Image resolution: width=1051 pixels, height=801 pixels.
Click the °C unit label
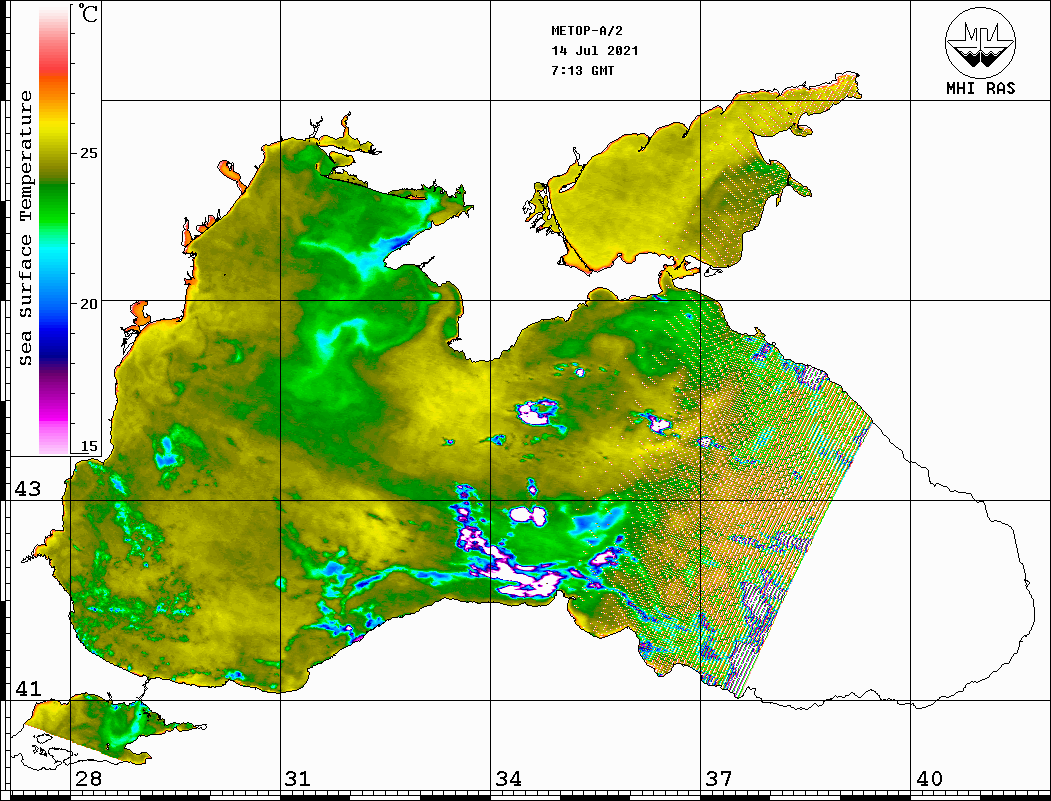pos(88,13)
